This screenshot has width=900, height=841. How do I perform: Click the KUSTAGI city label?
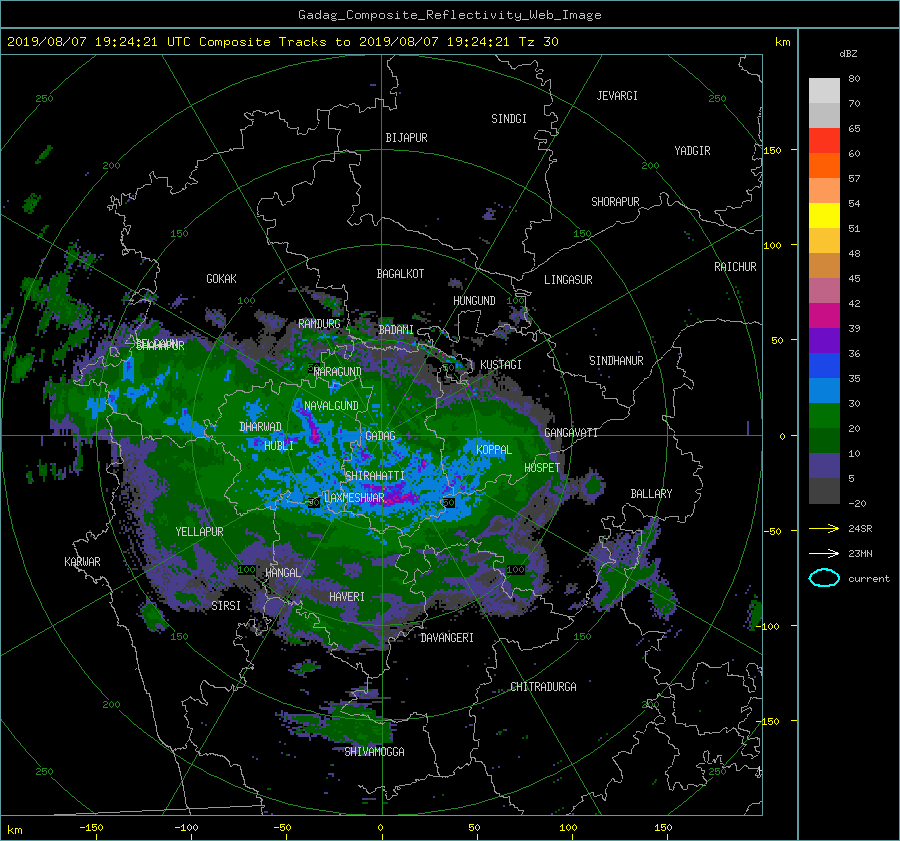tap(501, 365)
